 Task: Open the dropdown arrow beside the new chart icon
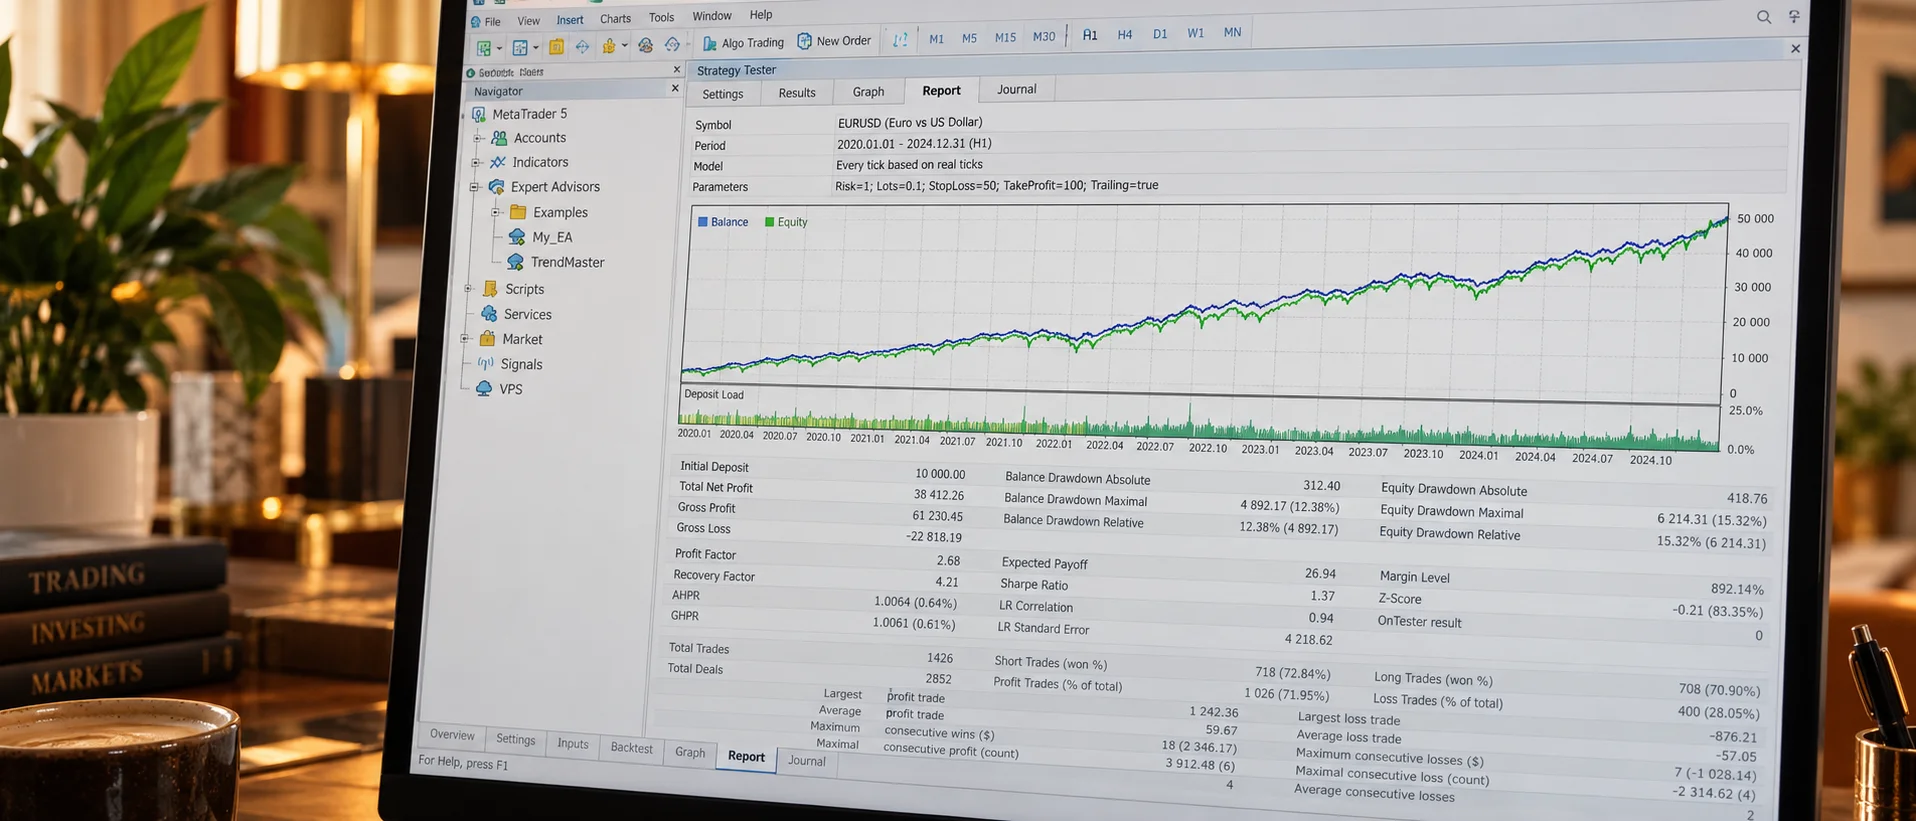click(499, 48)
